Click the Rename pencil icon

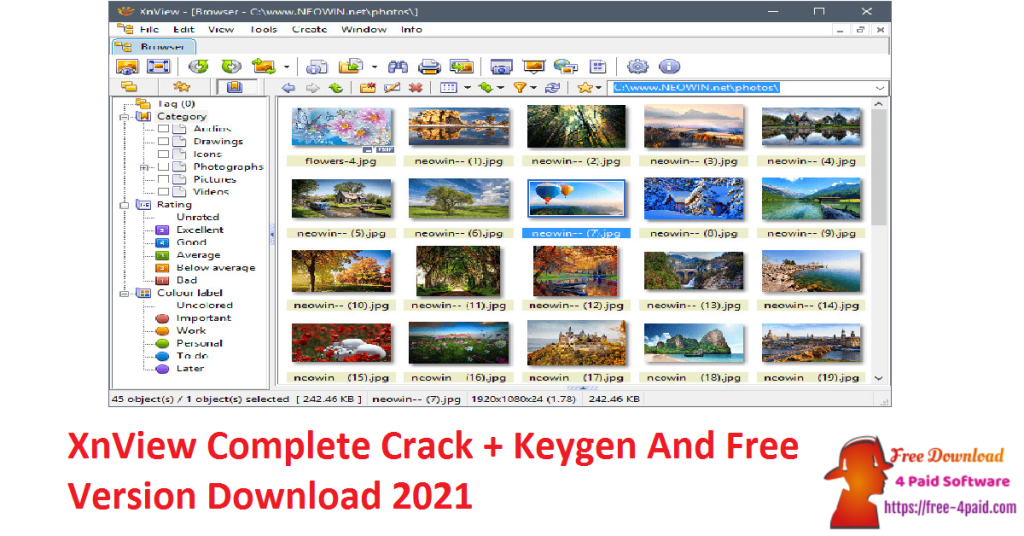click(392, 88)
